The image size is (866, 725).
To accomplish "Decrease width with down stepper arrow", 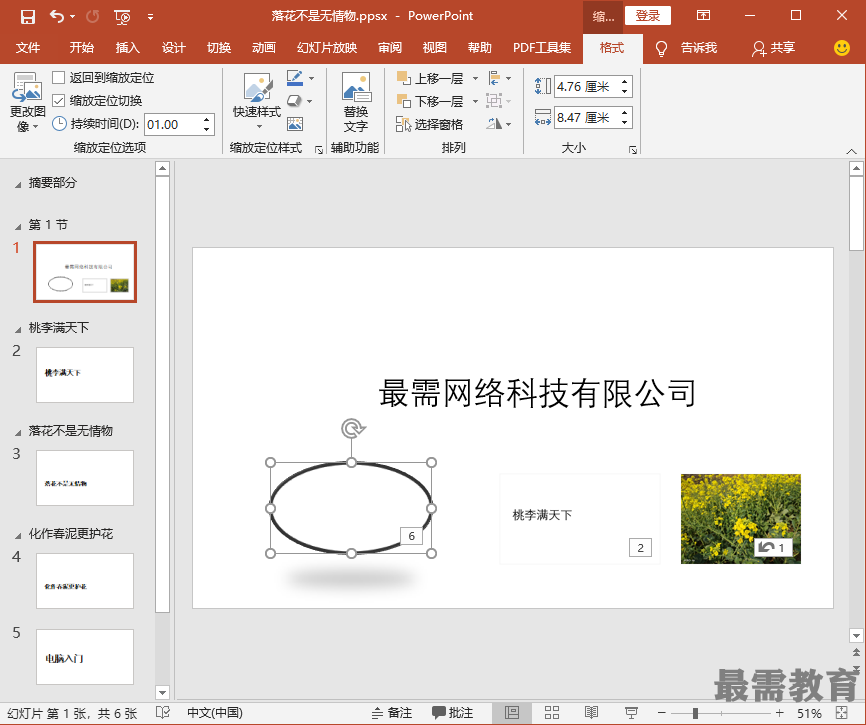I will coord(625,123).
